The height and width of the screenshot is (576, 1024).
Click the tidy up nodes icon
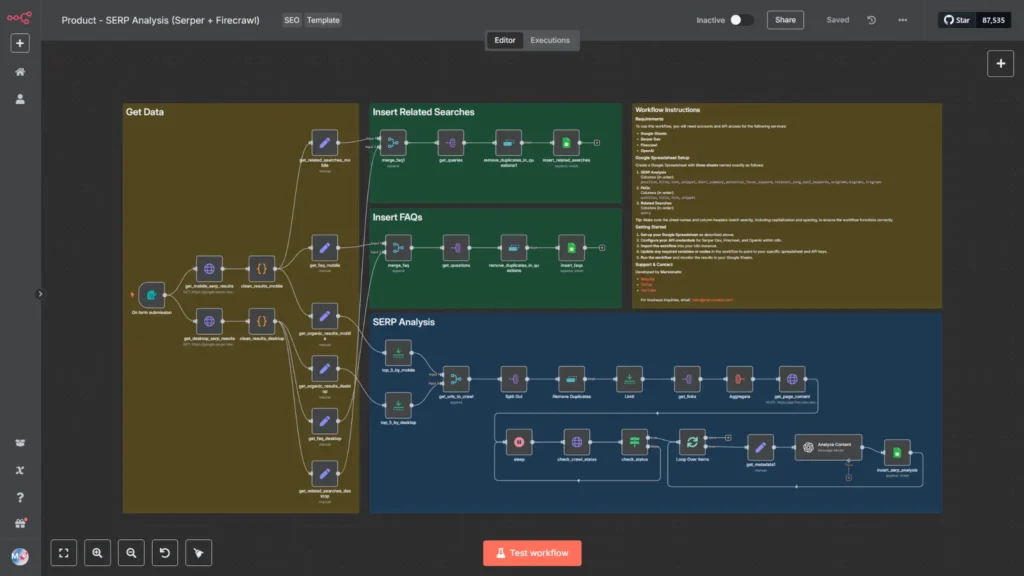(x=199, y=553)
